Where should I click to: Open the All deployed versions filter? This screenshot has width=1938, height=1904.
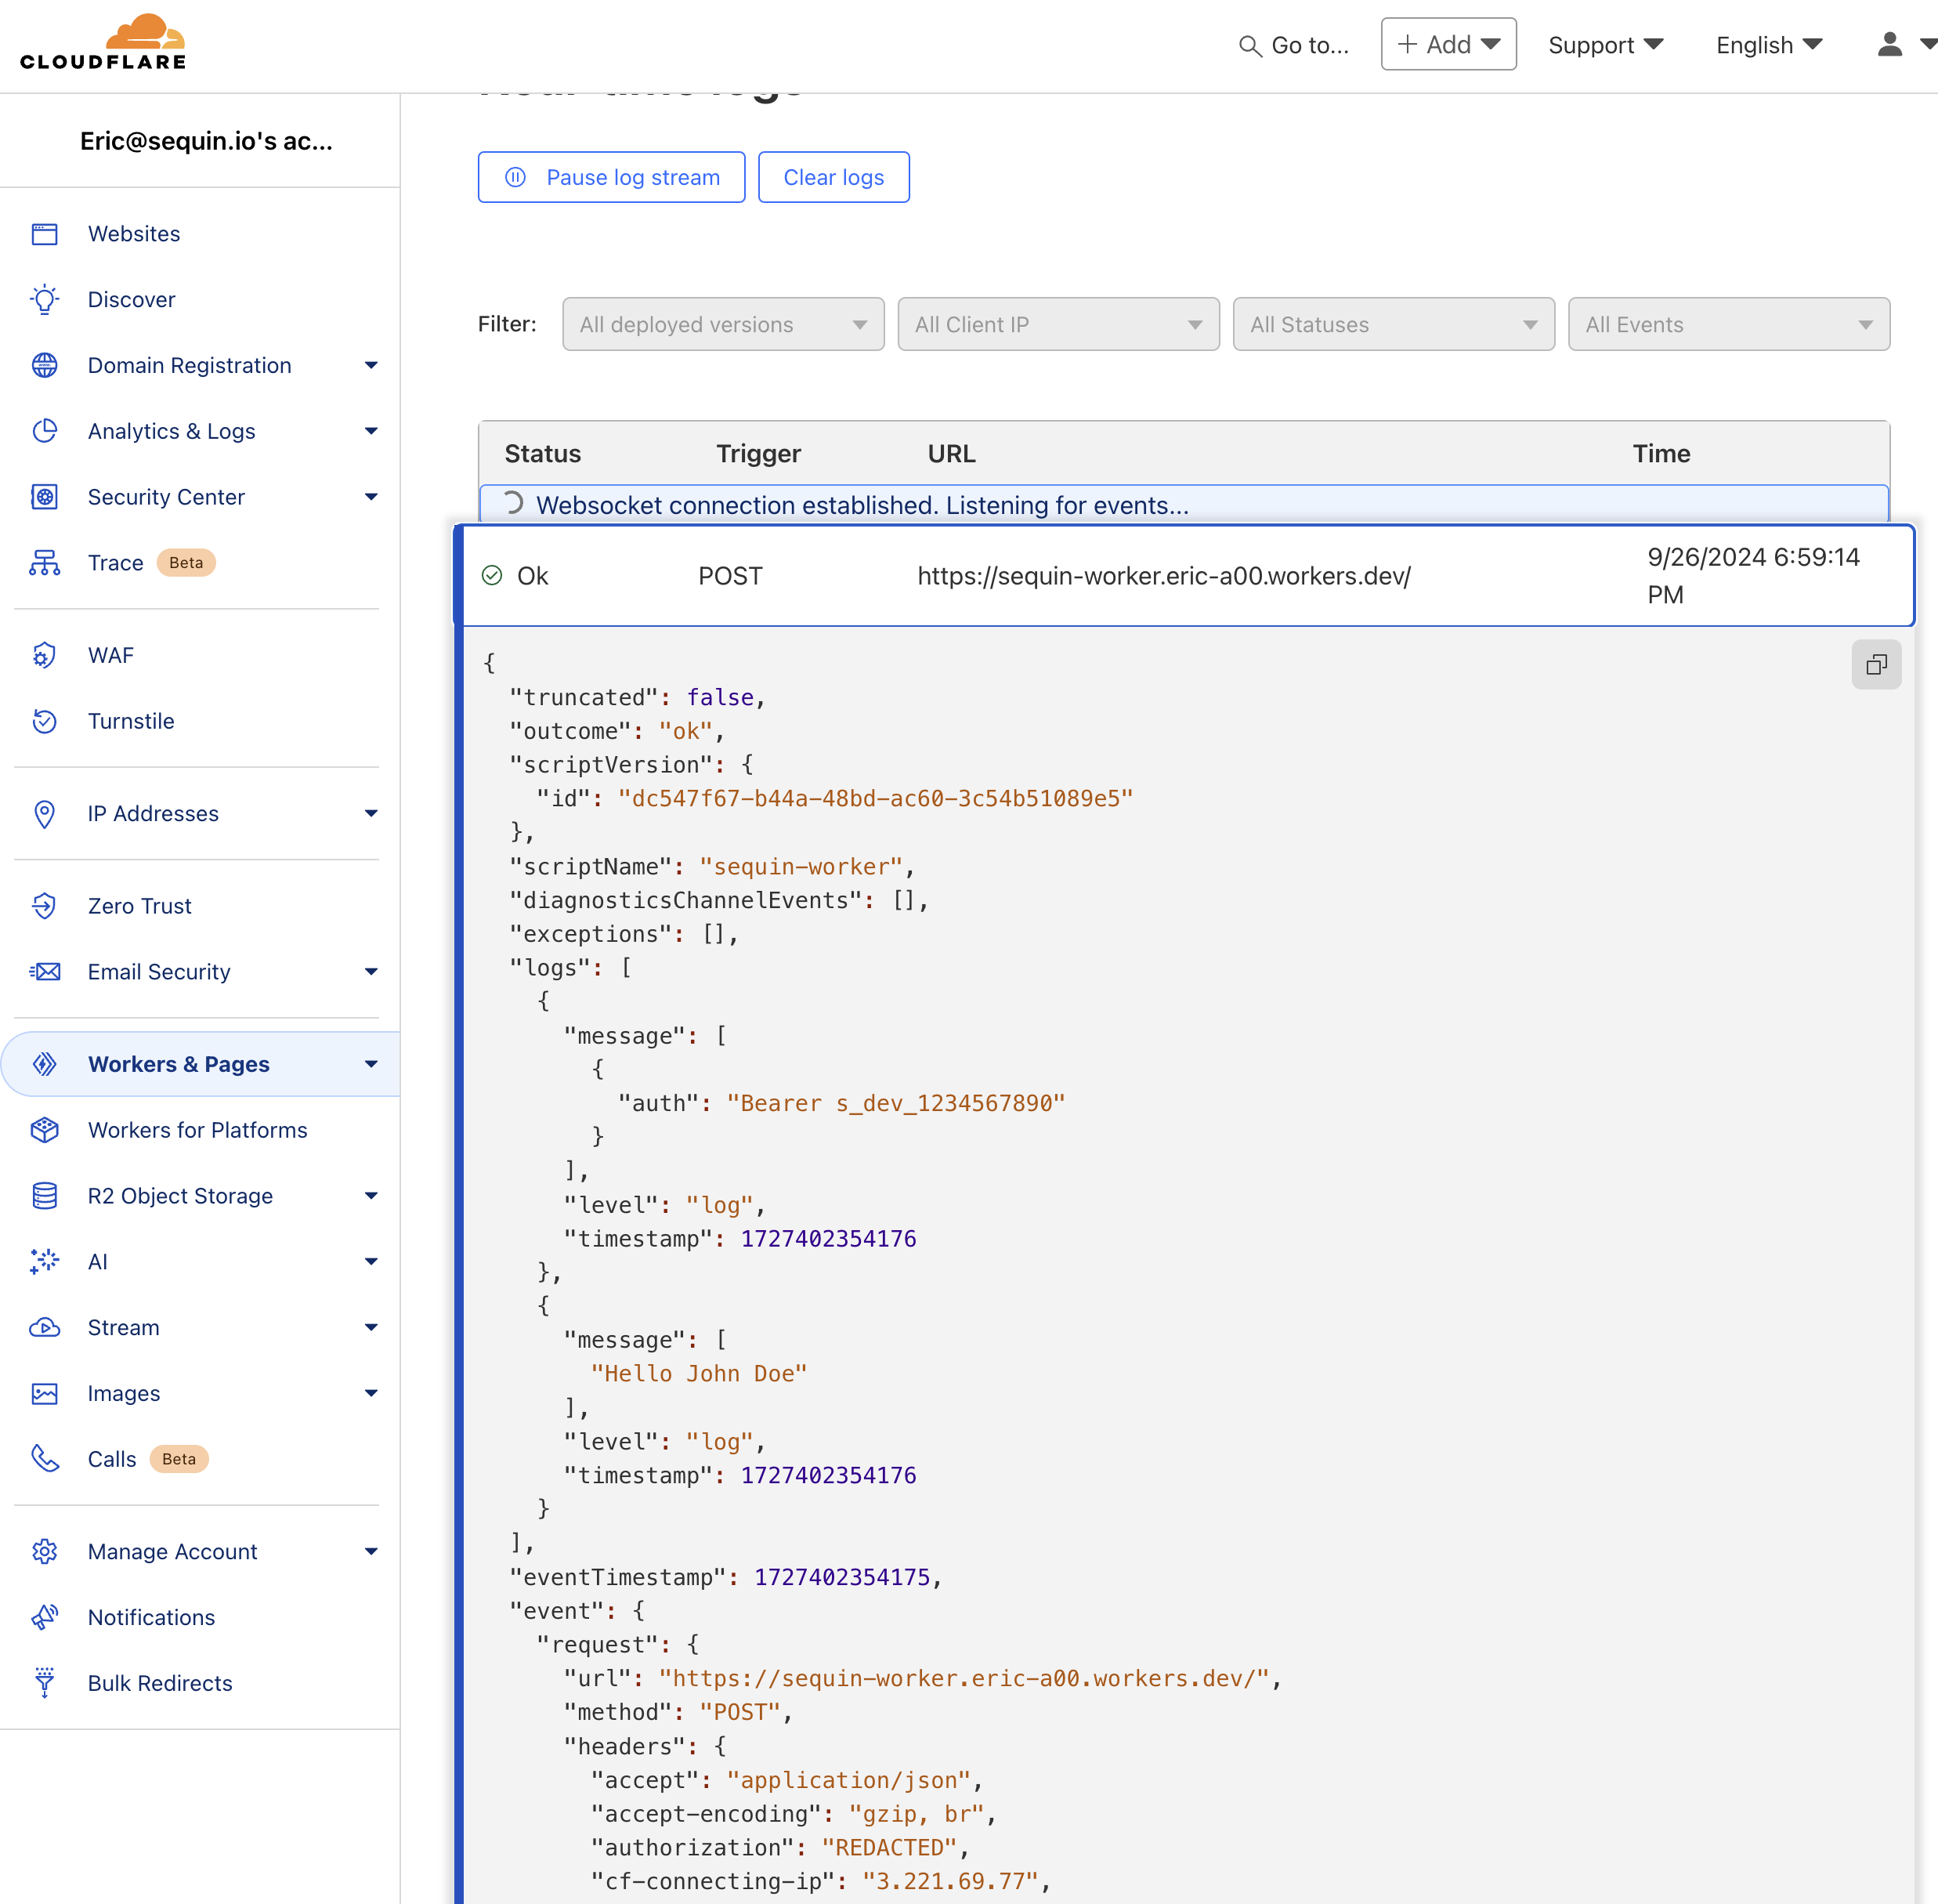point(722,324)
